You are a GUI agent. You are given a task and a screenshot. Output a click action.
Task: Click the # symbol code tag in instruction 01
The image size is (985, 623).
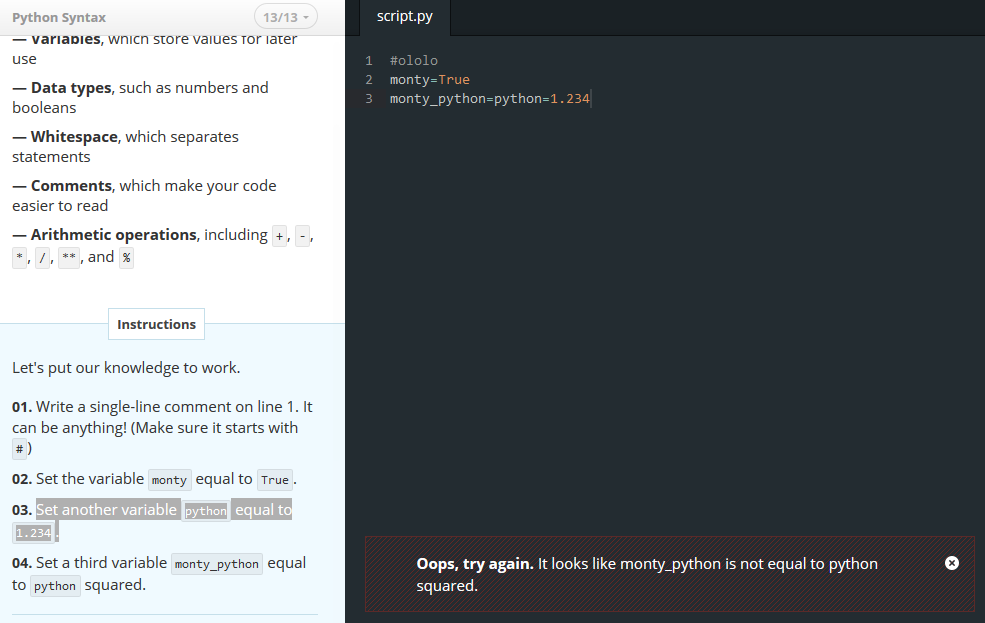(19, 449)
